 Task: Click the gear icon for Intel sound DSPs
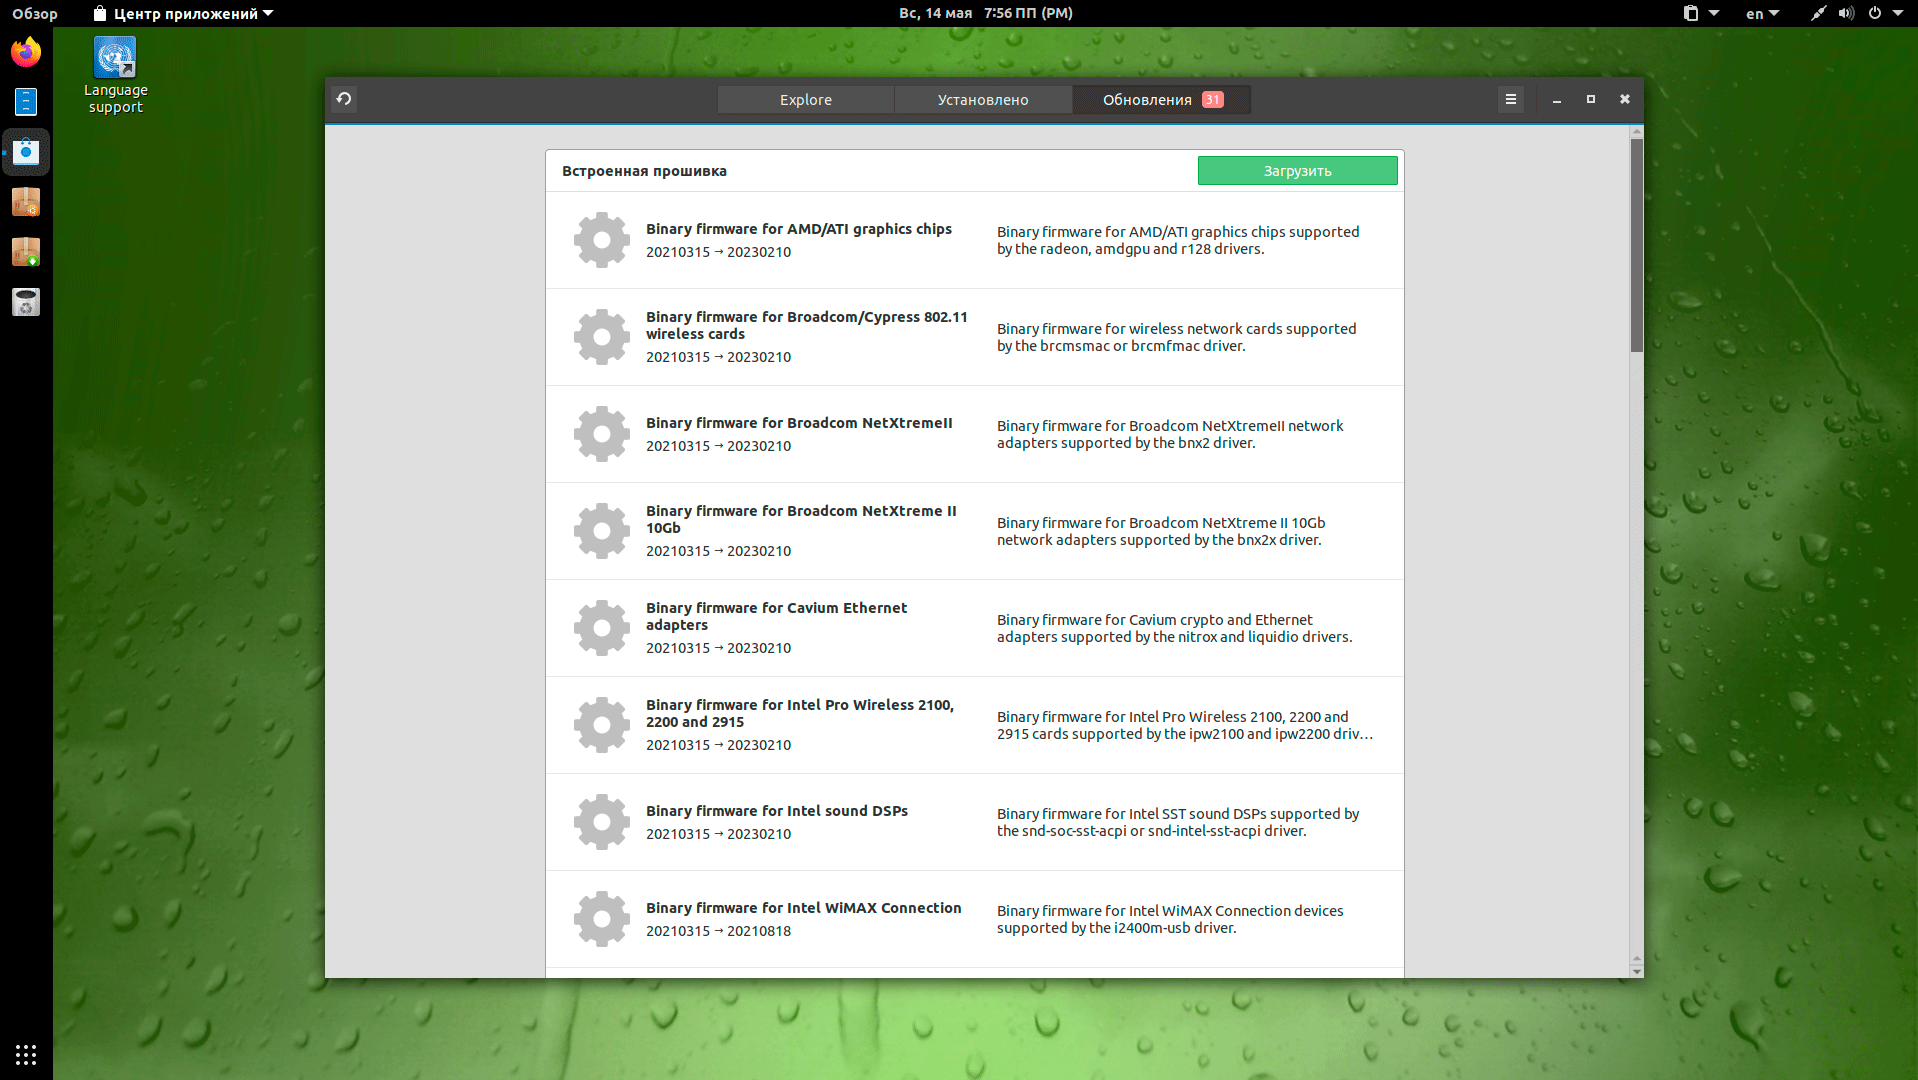coord(602,822)
